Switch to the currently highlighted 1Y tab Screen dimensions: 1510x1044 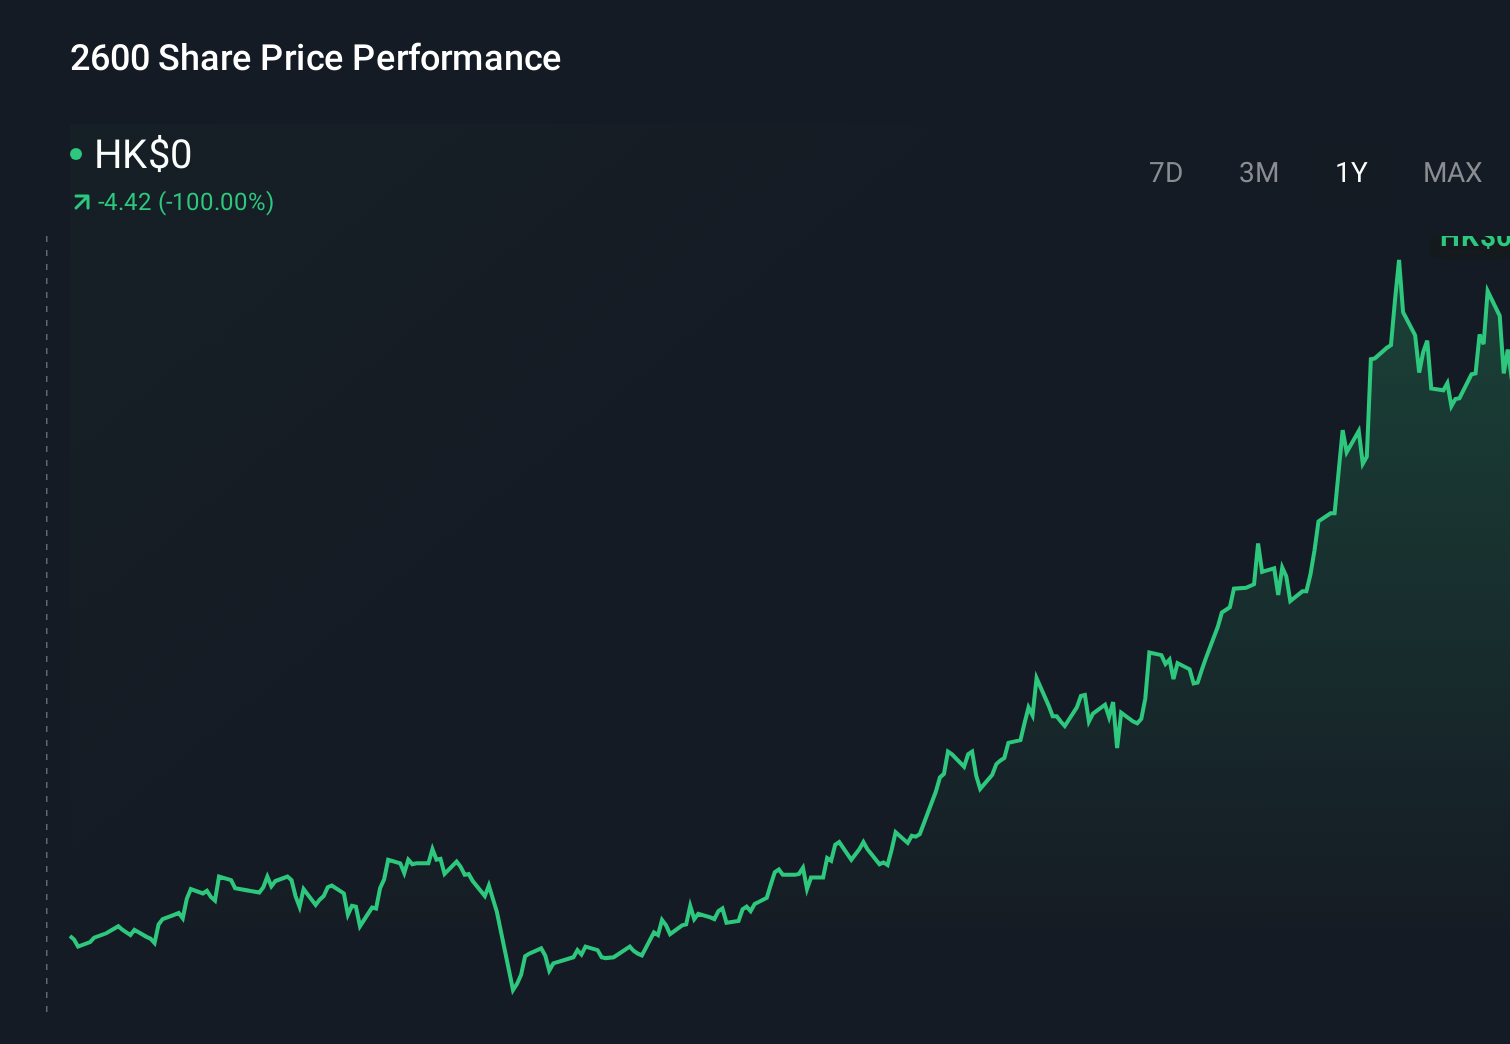tap(1351, 172)
